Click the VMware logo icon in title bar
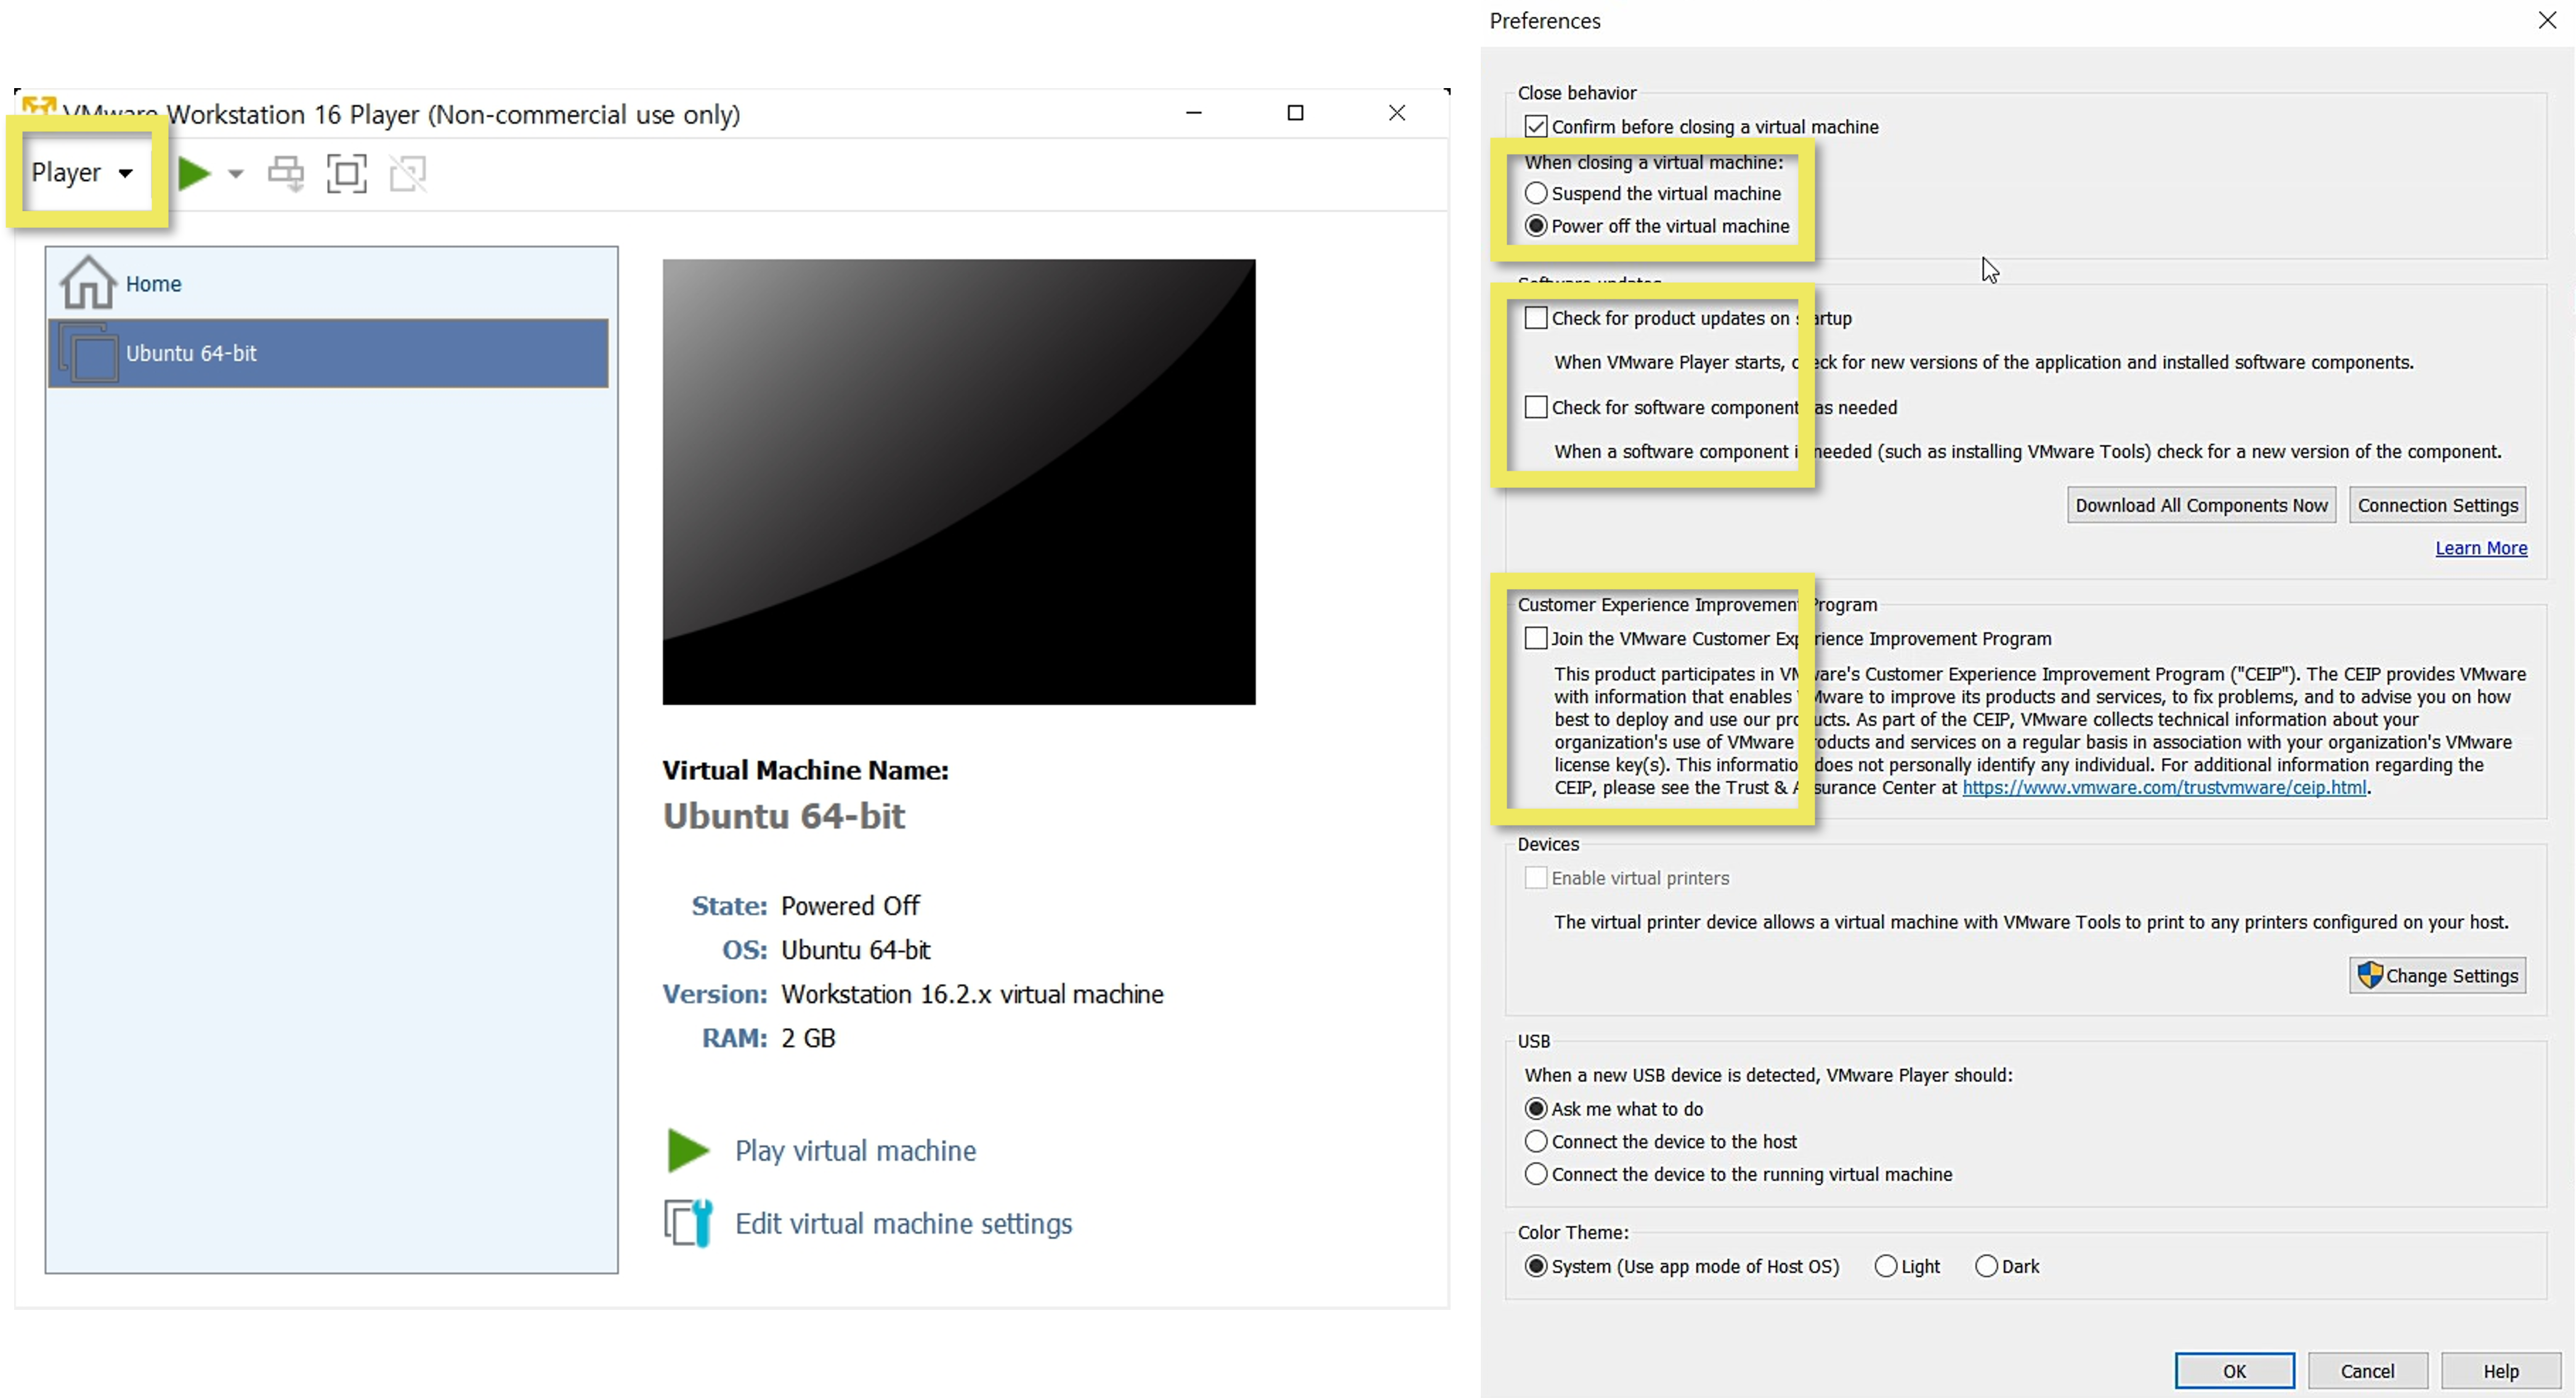Screen dimensions: 2576x1398 39,105
